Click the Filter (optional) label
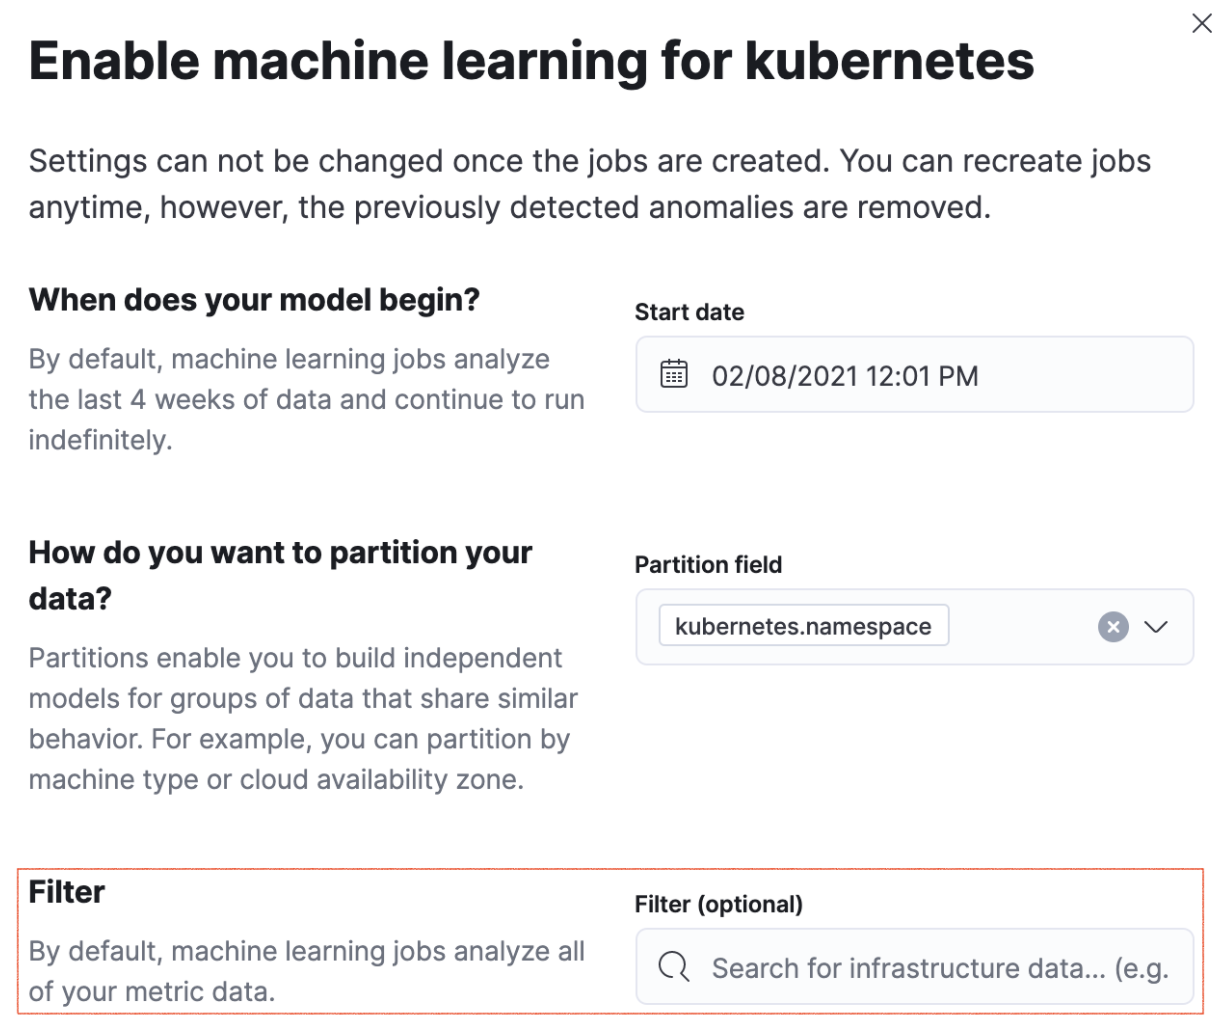Viewport: 1226px width, 1028px height. point(718,904)
